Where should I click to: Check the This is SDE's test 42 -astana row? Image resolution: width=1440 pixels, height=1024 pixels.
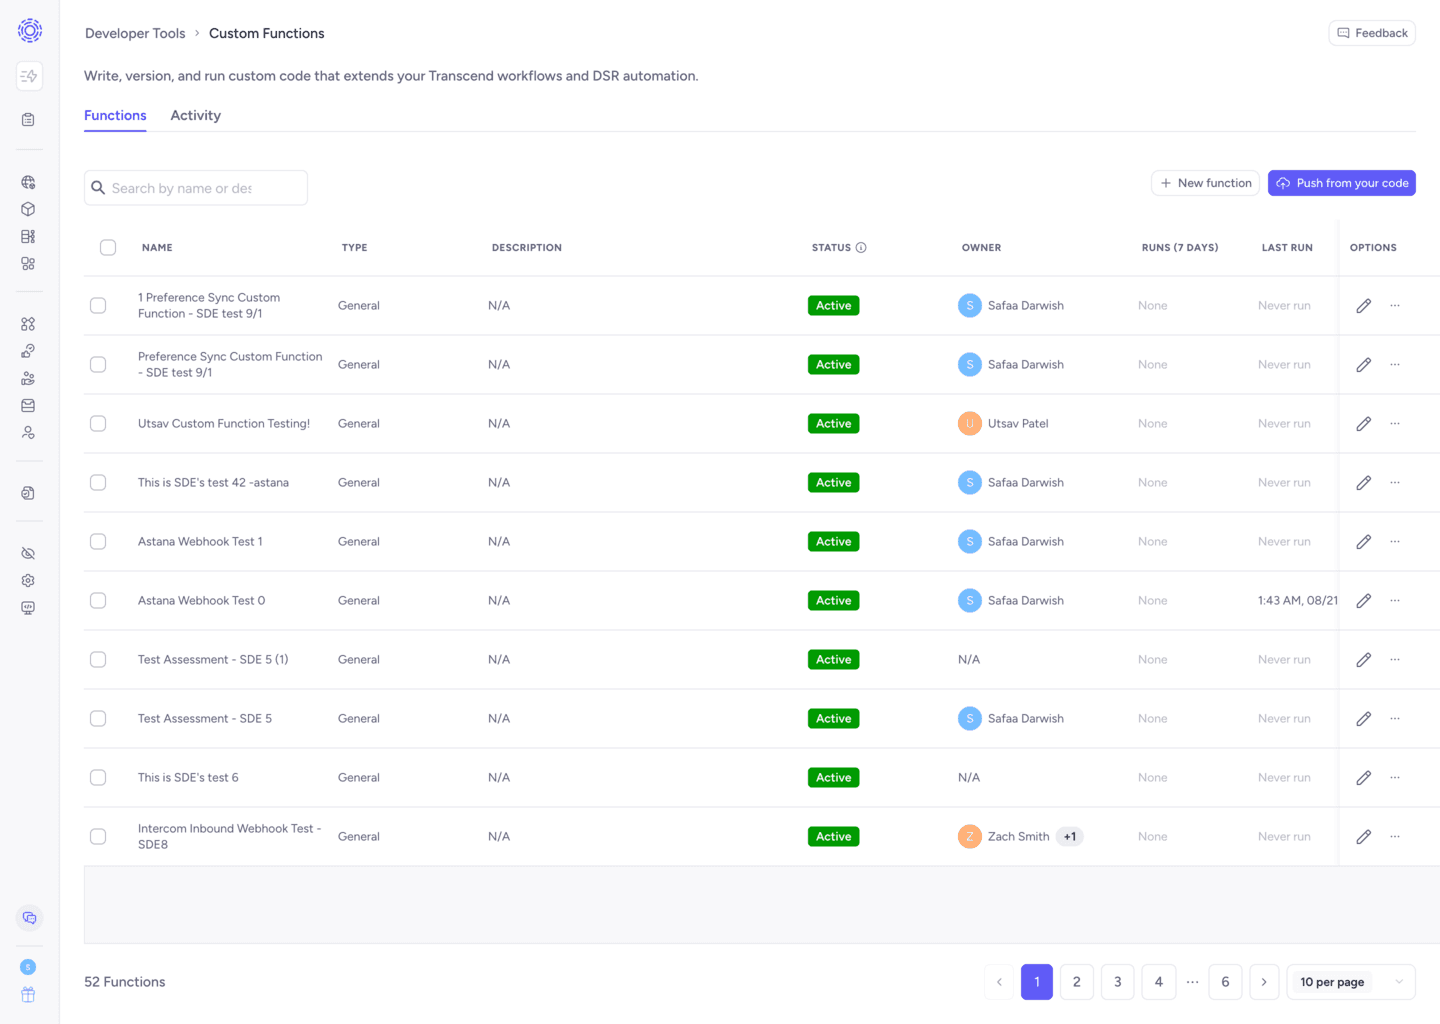(x=98, y=483)
